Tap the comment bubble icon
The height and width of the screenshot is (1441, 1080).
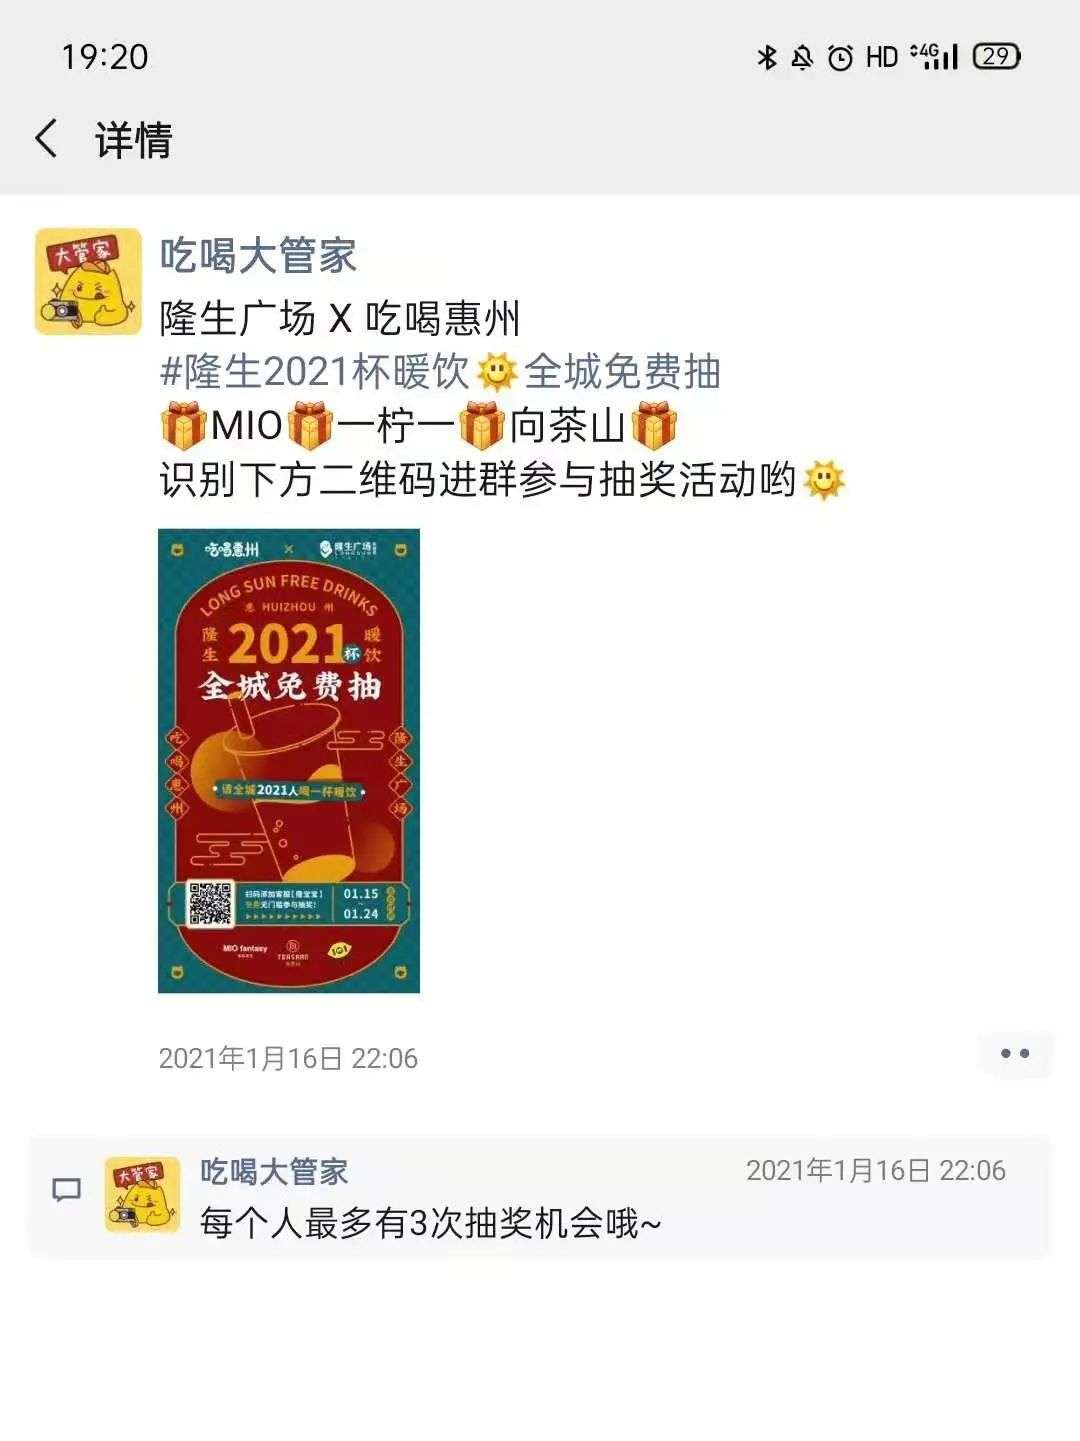(66, 1190)
